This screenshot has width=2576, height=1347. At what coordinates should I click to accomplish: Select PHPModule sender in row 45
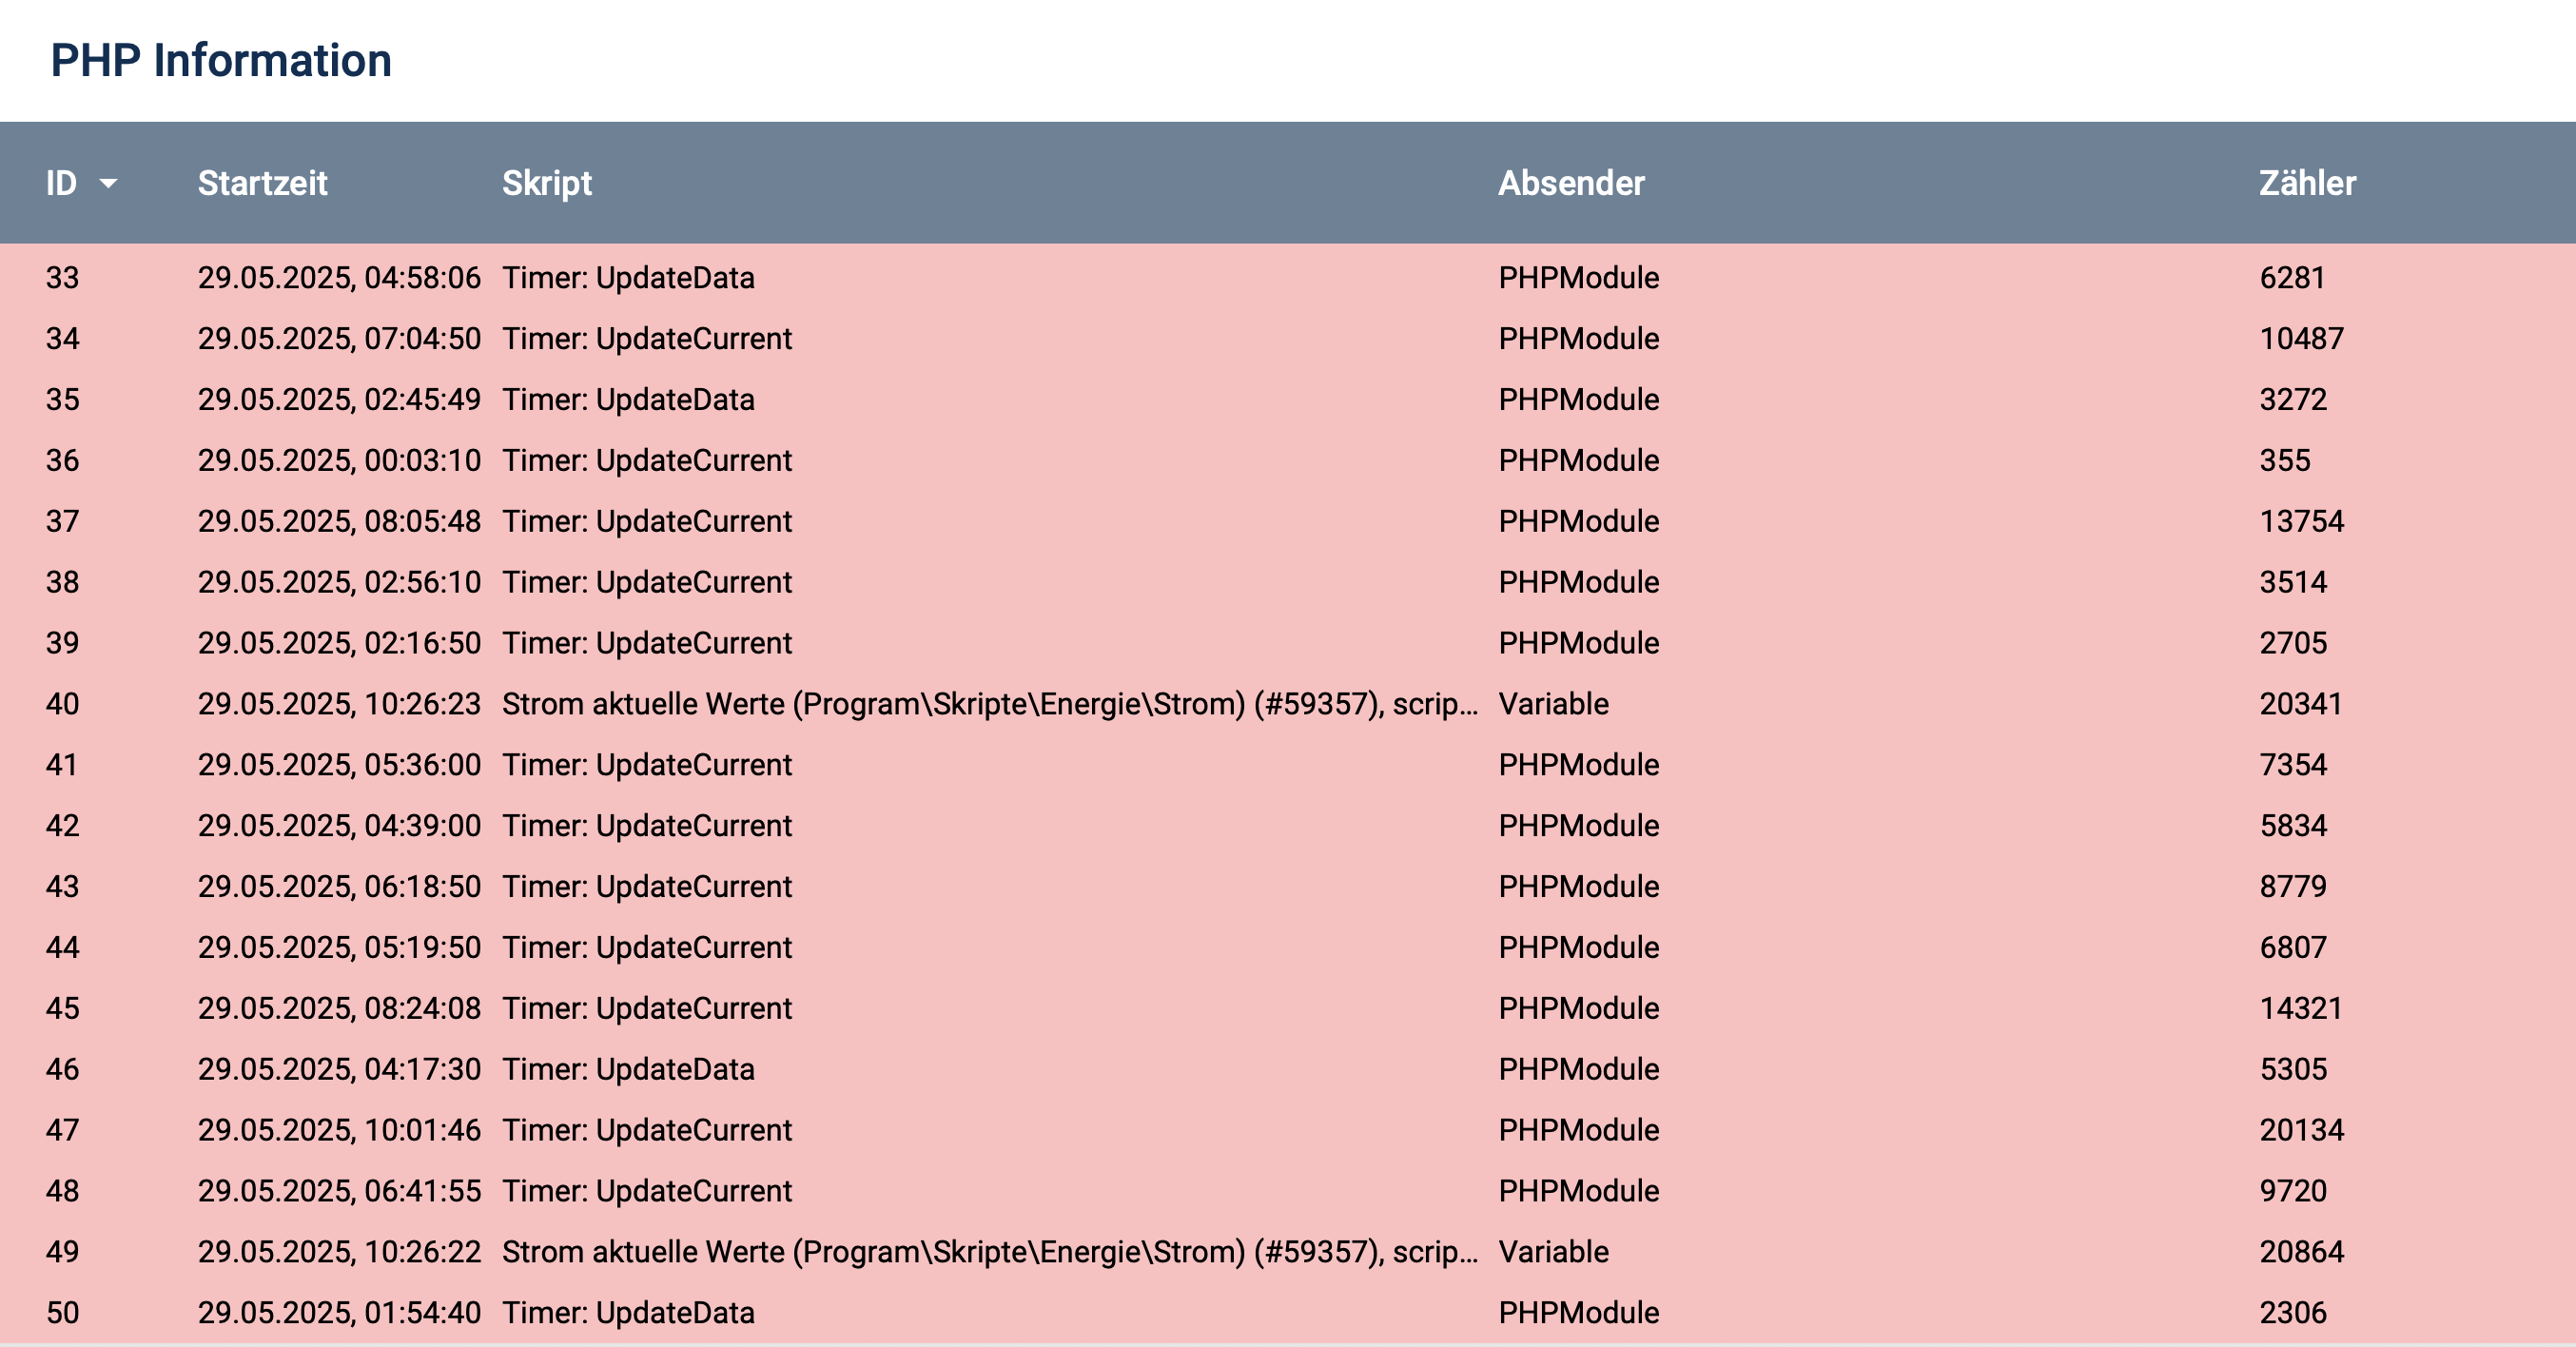point(1578,1008)
